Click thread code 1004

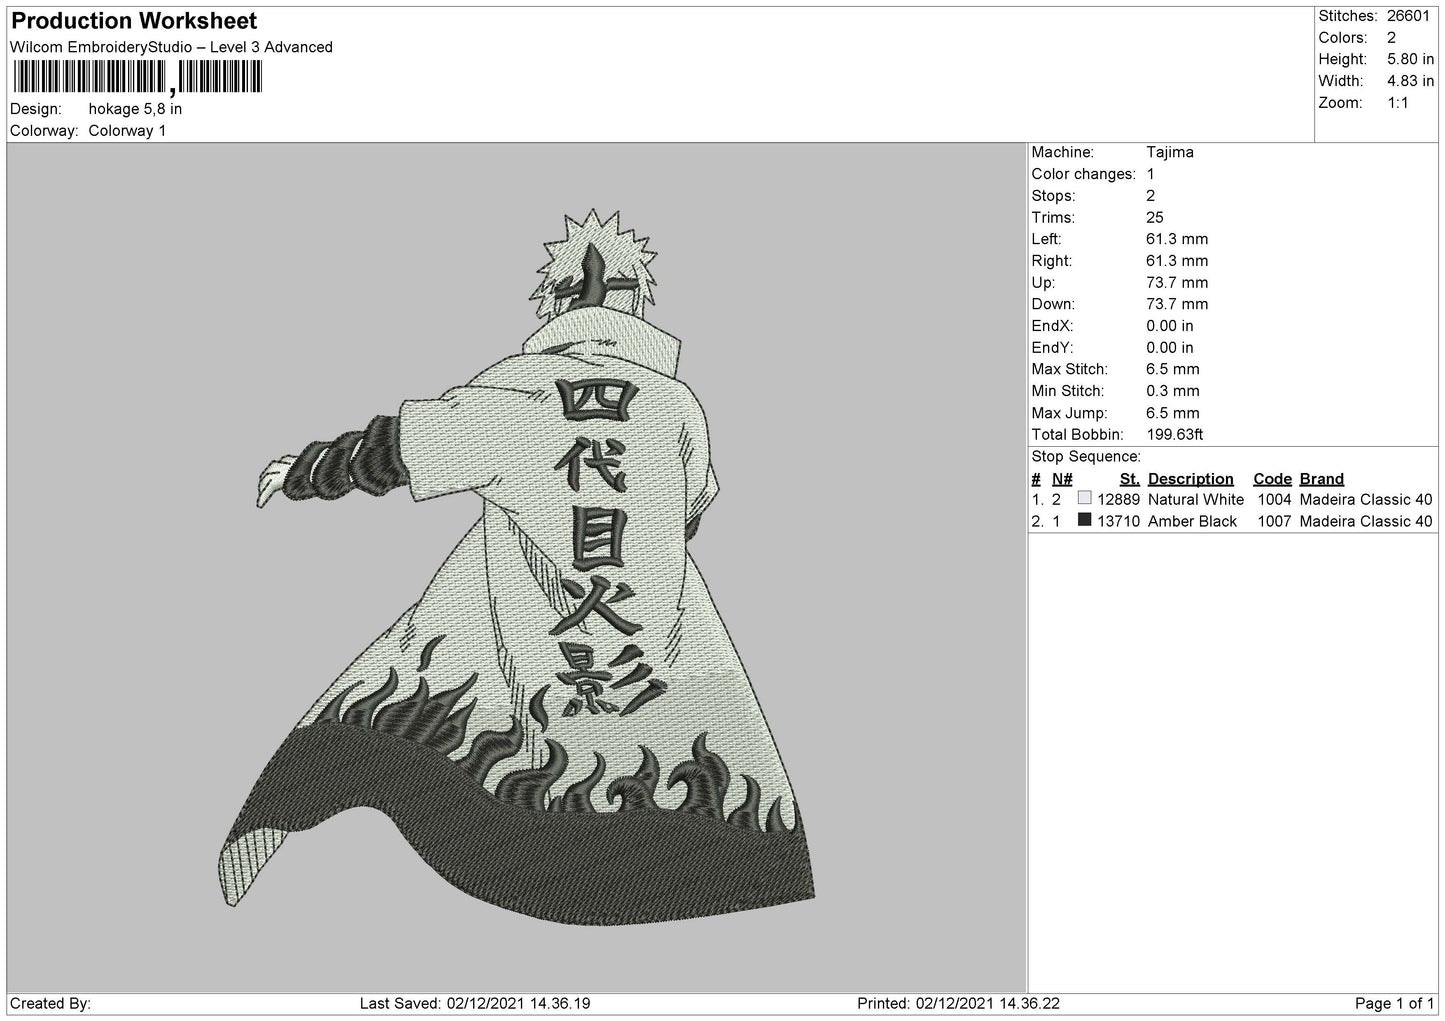1274,499
